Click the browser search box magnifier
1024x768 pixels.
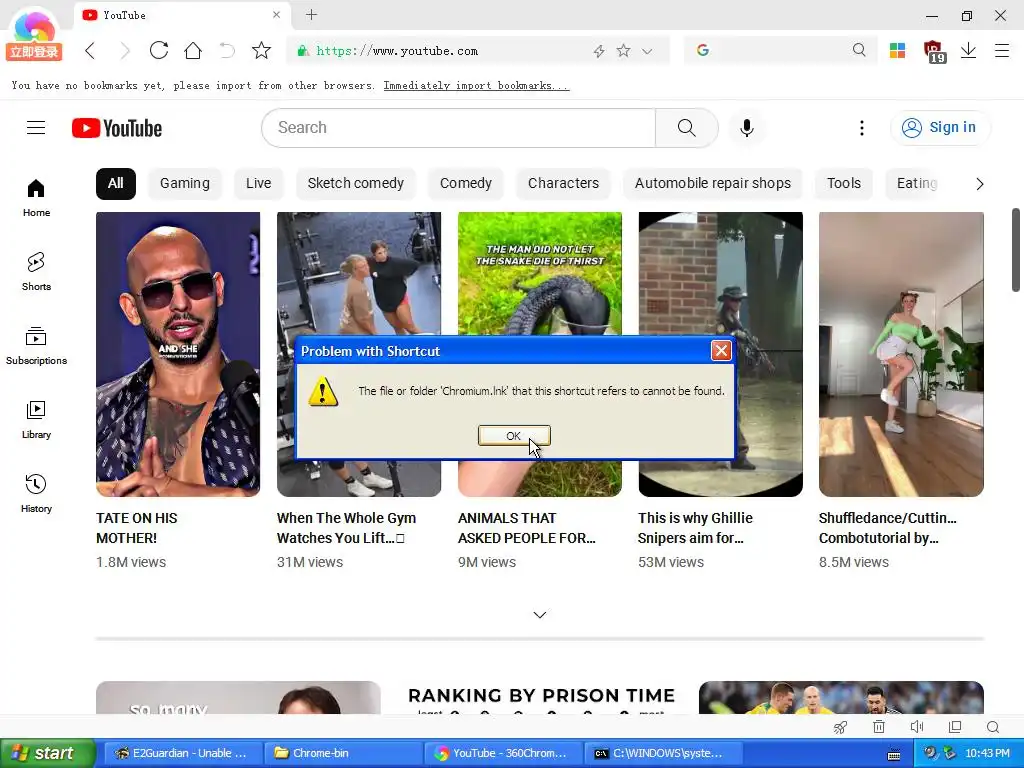click(x=859, y=50)
